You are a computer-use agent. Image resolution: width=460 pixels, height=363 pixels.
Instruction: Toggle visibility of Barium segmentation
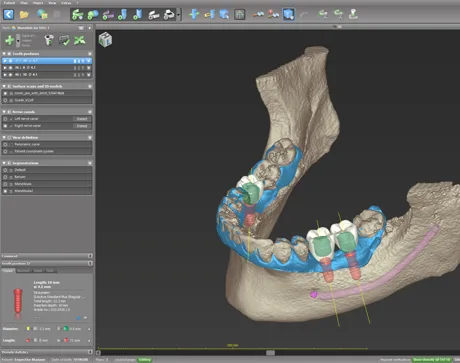(5, 177)
